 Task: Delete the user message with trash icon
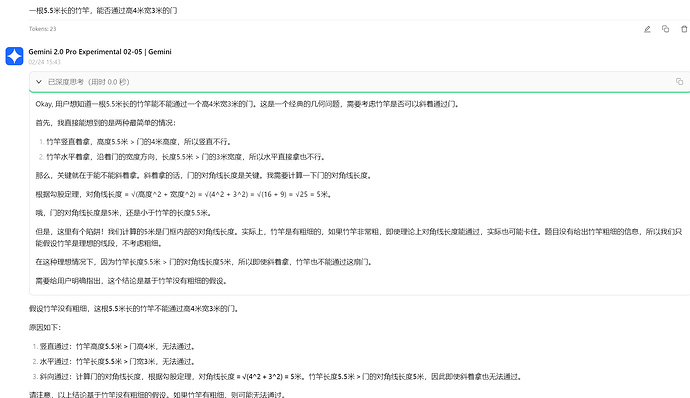[684, 29]
